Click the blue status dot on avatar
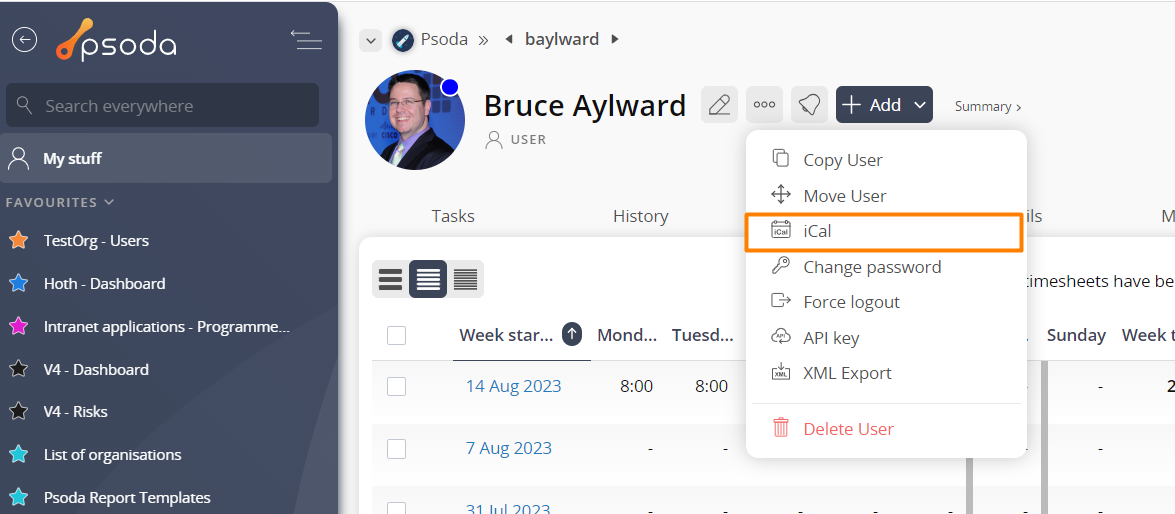Viewport: 1175px width, 514px height. (x=450, y=87)
